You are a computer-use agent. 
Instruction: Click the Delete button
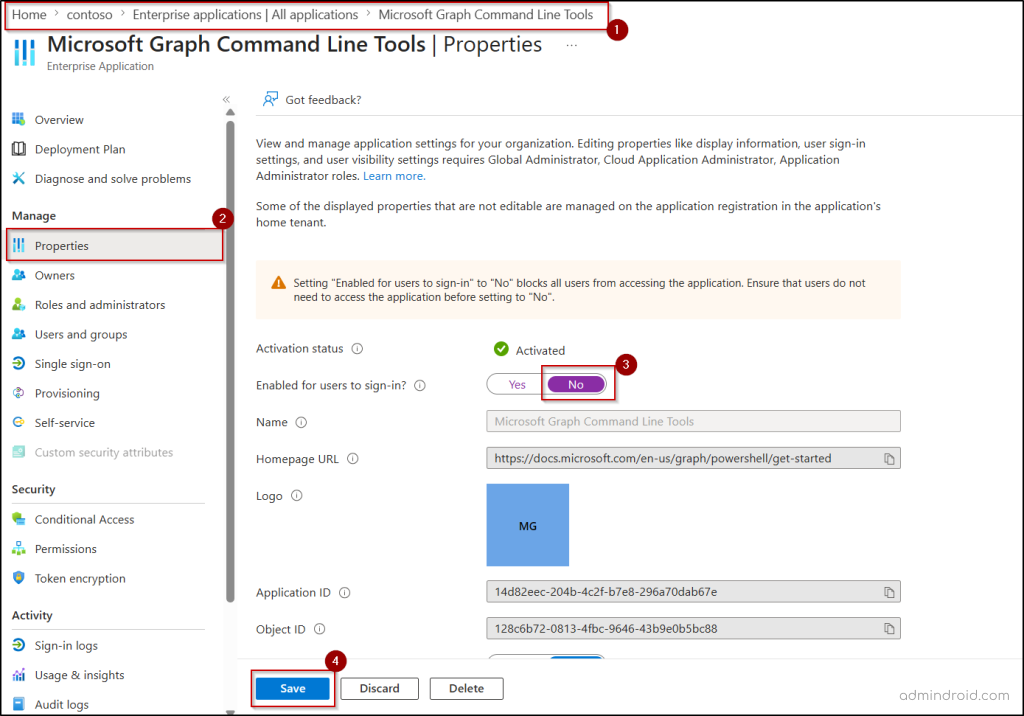point(466,688)
